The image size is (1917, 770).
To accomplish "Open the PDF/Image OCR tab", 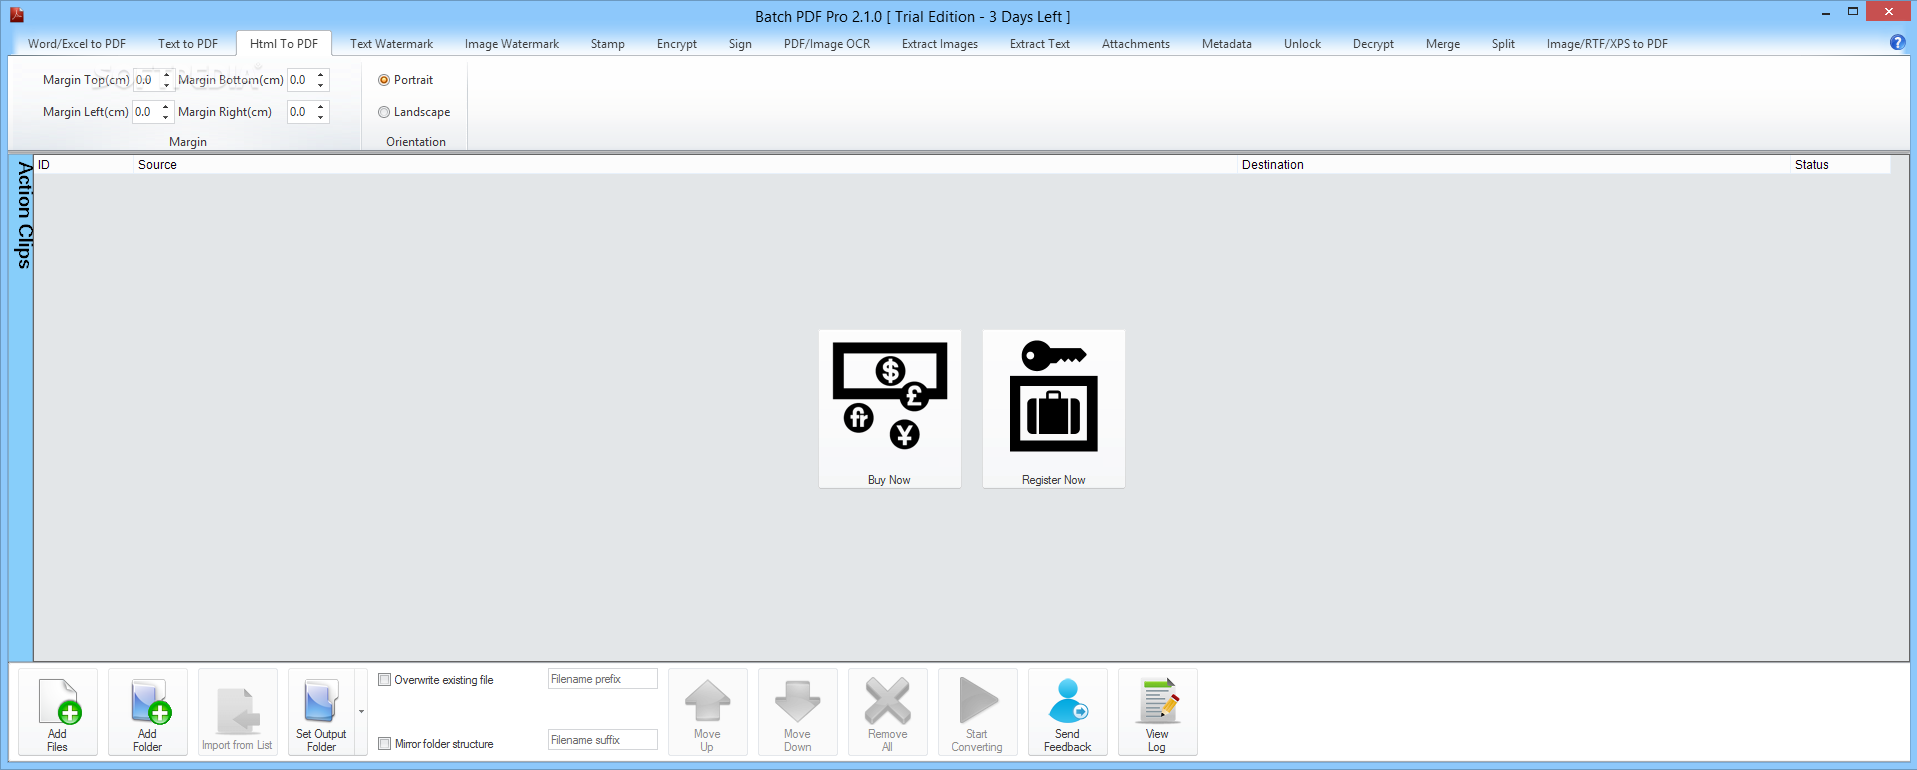I will [x=827, y=44].
